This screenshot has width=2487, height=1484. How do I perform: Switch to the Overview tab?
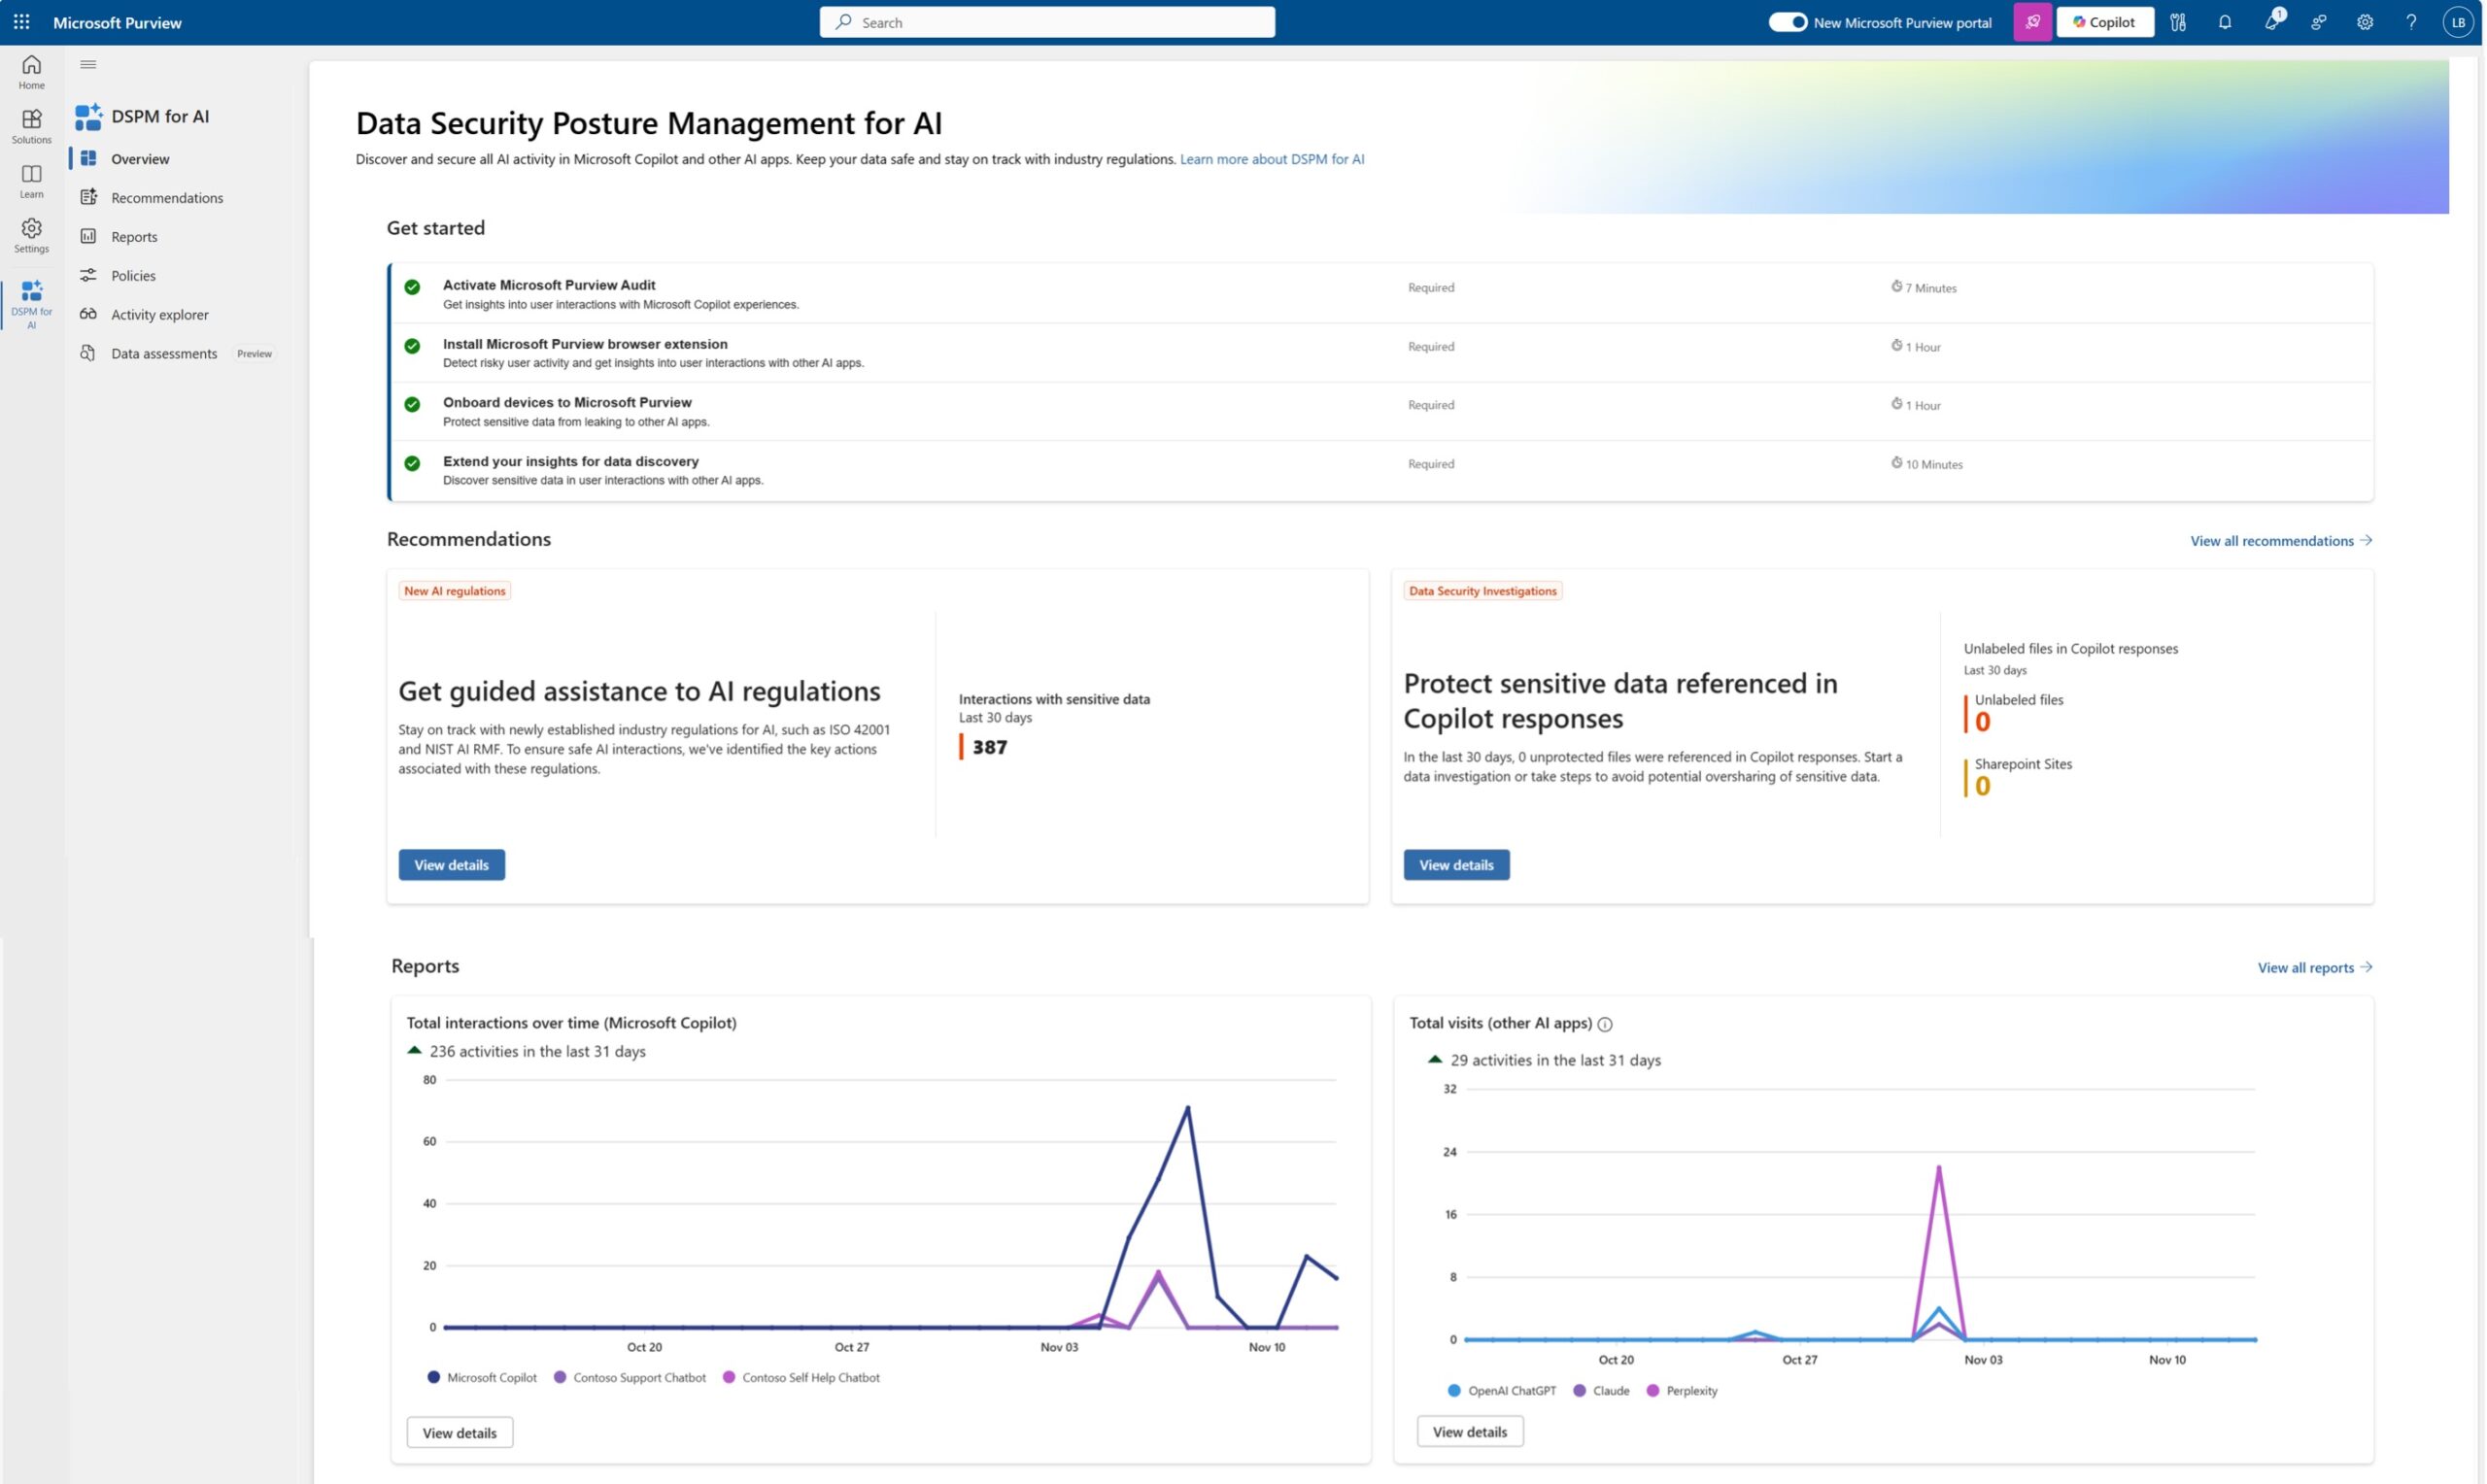(139, 158)
